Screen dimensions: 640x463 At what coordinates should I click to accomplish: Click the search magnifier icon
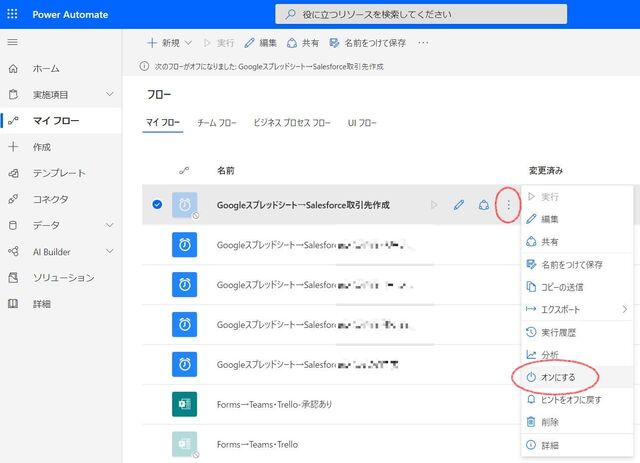coord(290,14)
